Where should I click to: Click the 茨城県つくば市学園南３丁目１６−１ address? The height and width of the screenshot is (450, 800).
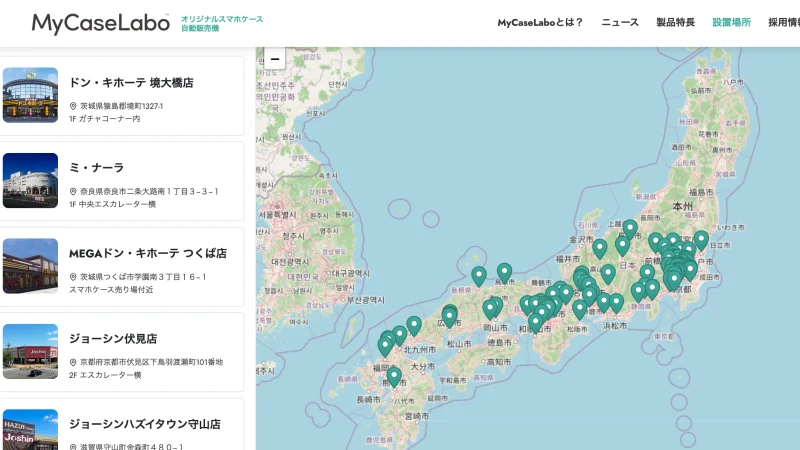point(143,277)
